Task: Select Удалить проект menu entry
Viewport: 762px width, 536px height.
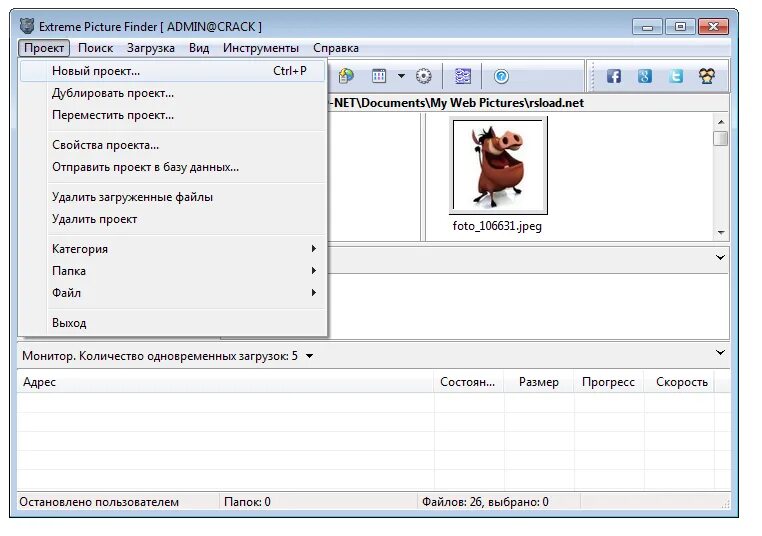Action: (172, 219)
